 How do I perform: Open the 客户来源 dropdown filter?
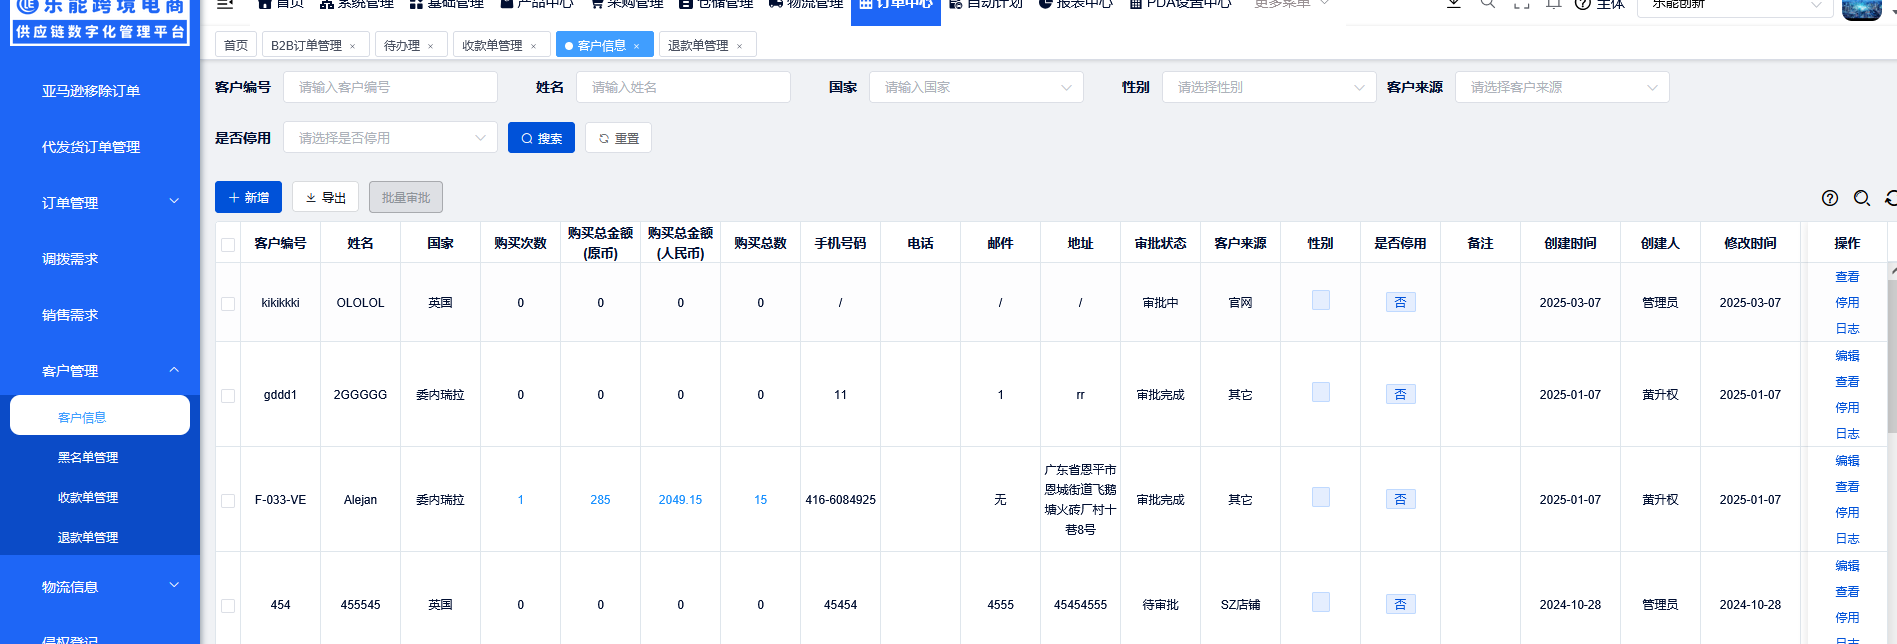click(x=1561, y=87)
